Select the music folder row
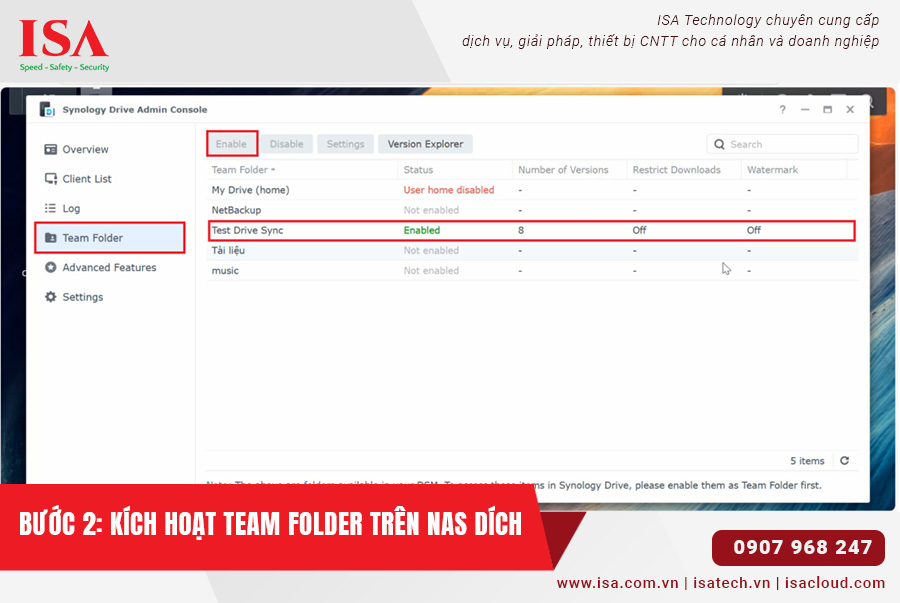The width and height of the screenshot is (900, 603). pos(532,270)
